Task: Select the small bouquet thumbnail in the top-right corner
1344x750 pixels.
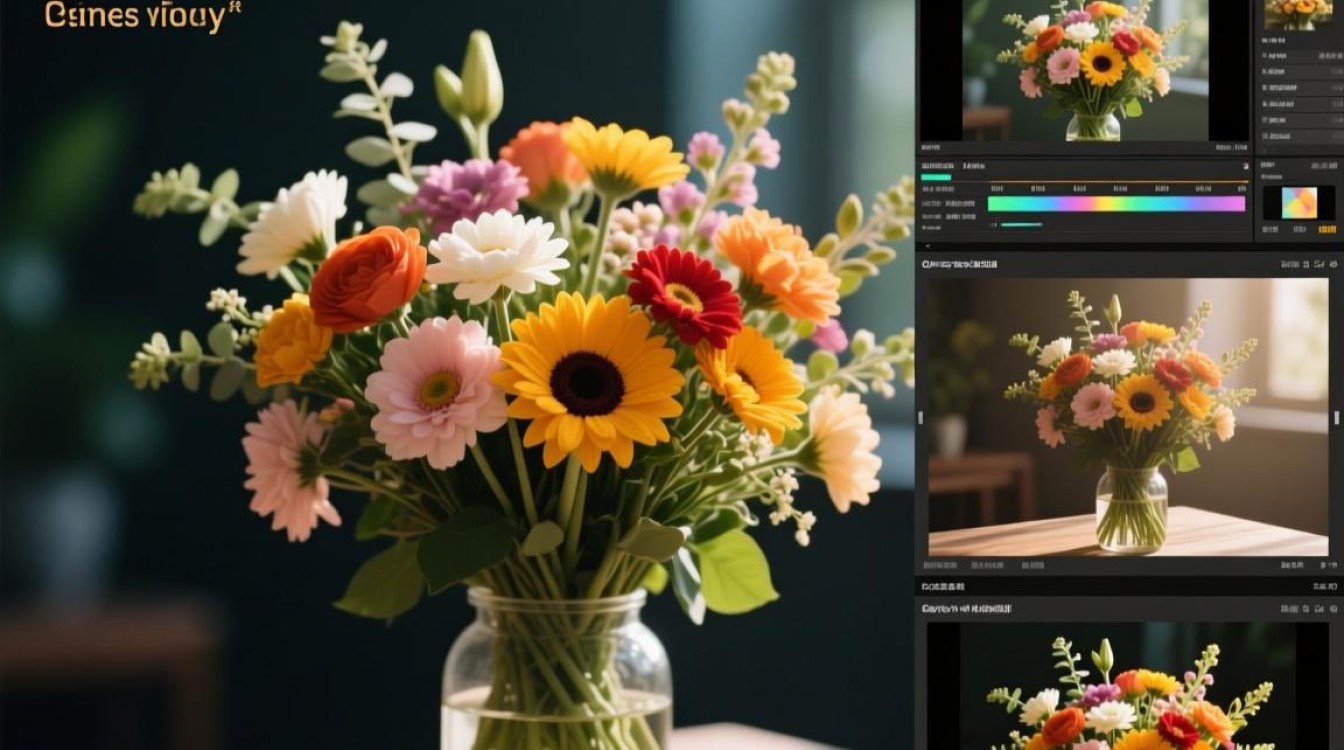Action: [x=1299, y=15]
